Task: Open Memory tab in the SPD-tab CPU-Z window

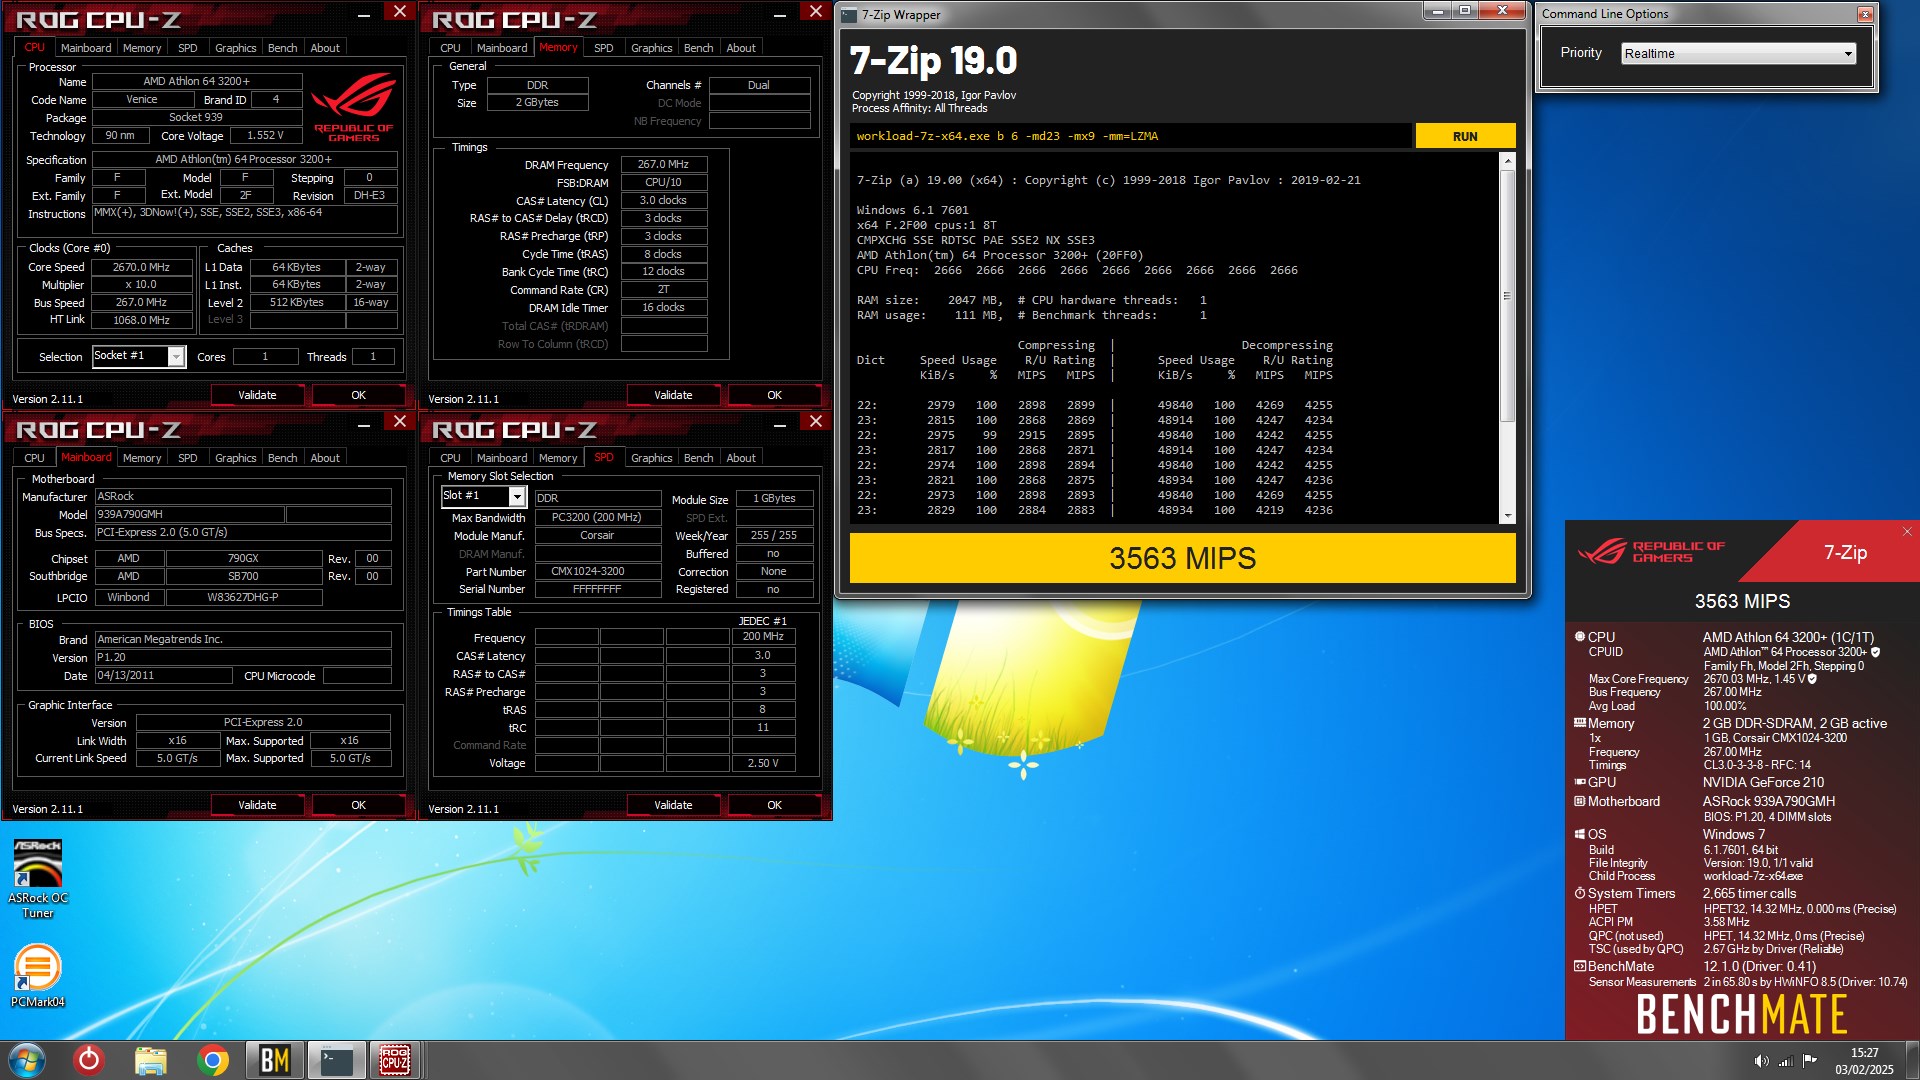Action: [x=558, y=458]
